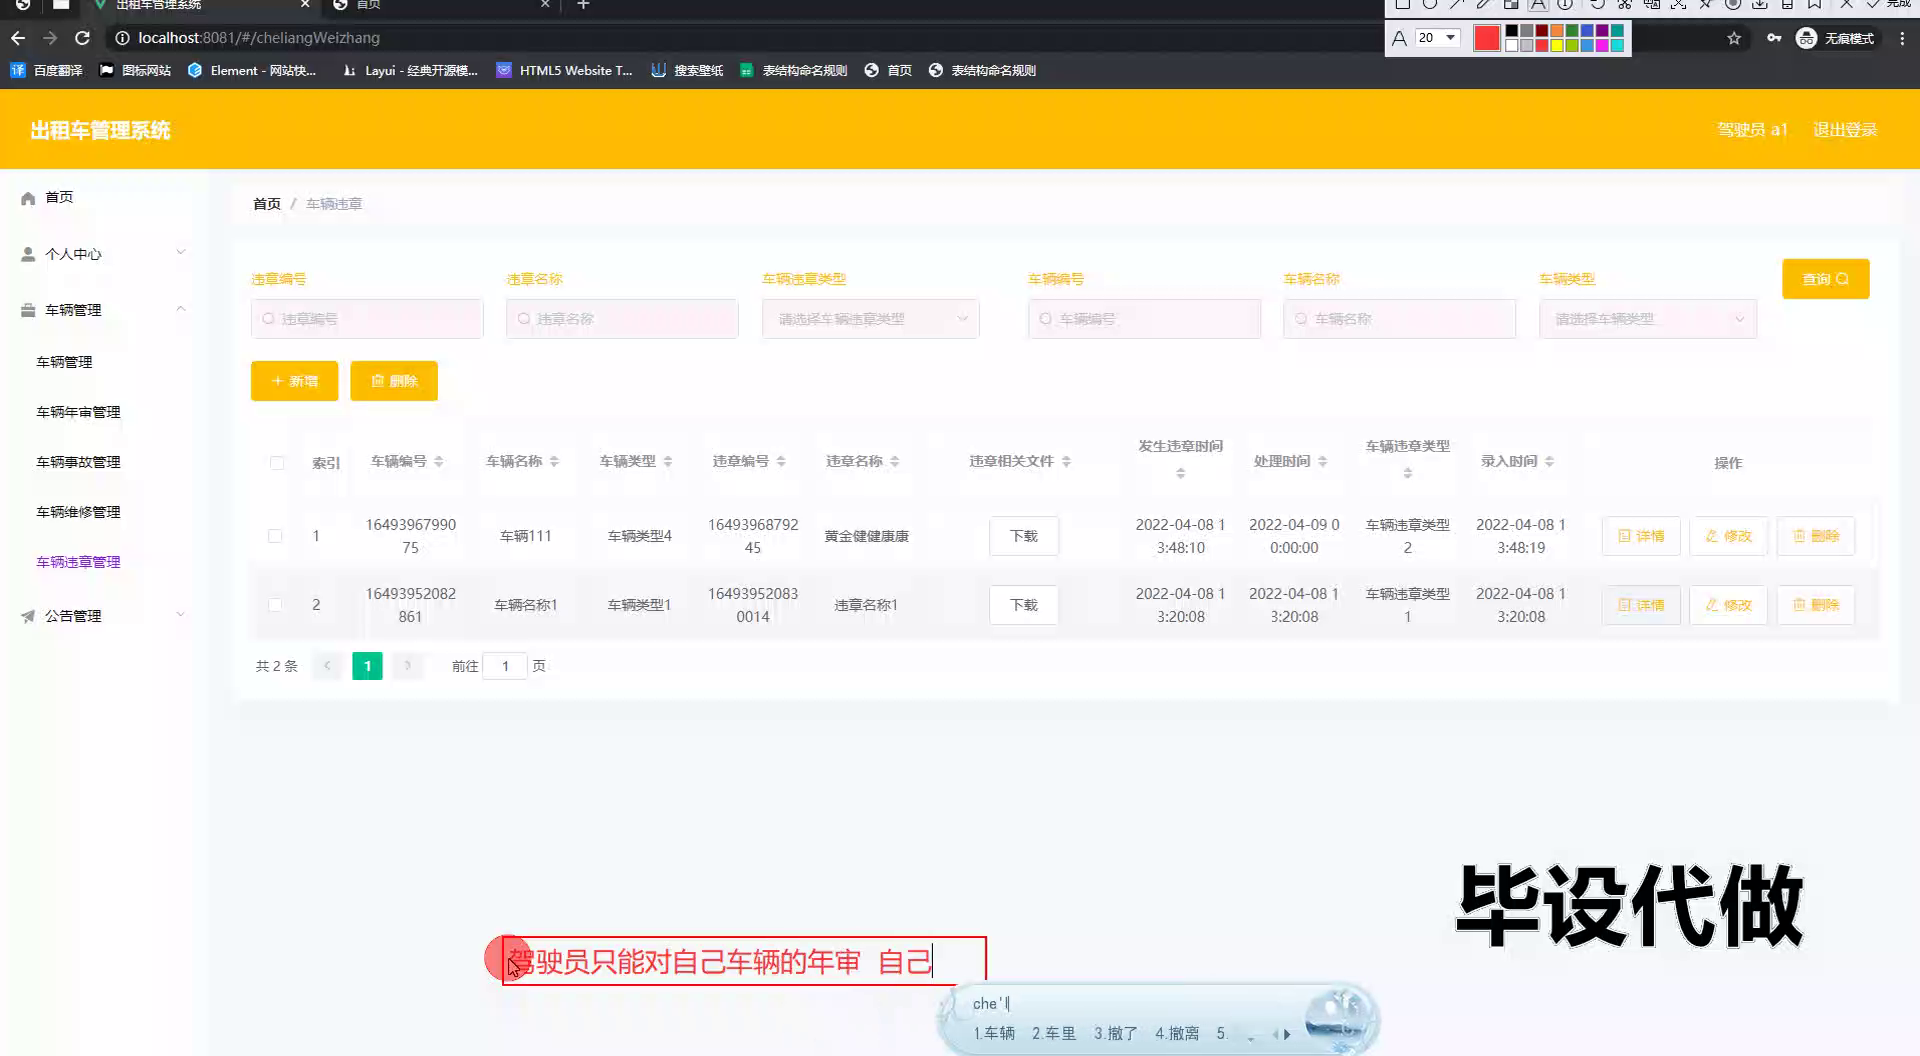Select page 1 in the pagination

367,666
